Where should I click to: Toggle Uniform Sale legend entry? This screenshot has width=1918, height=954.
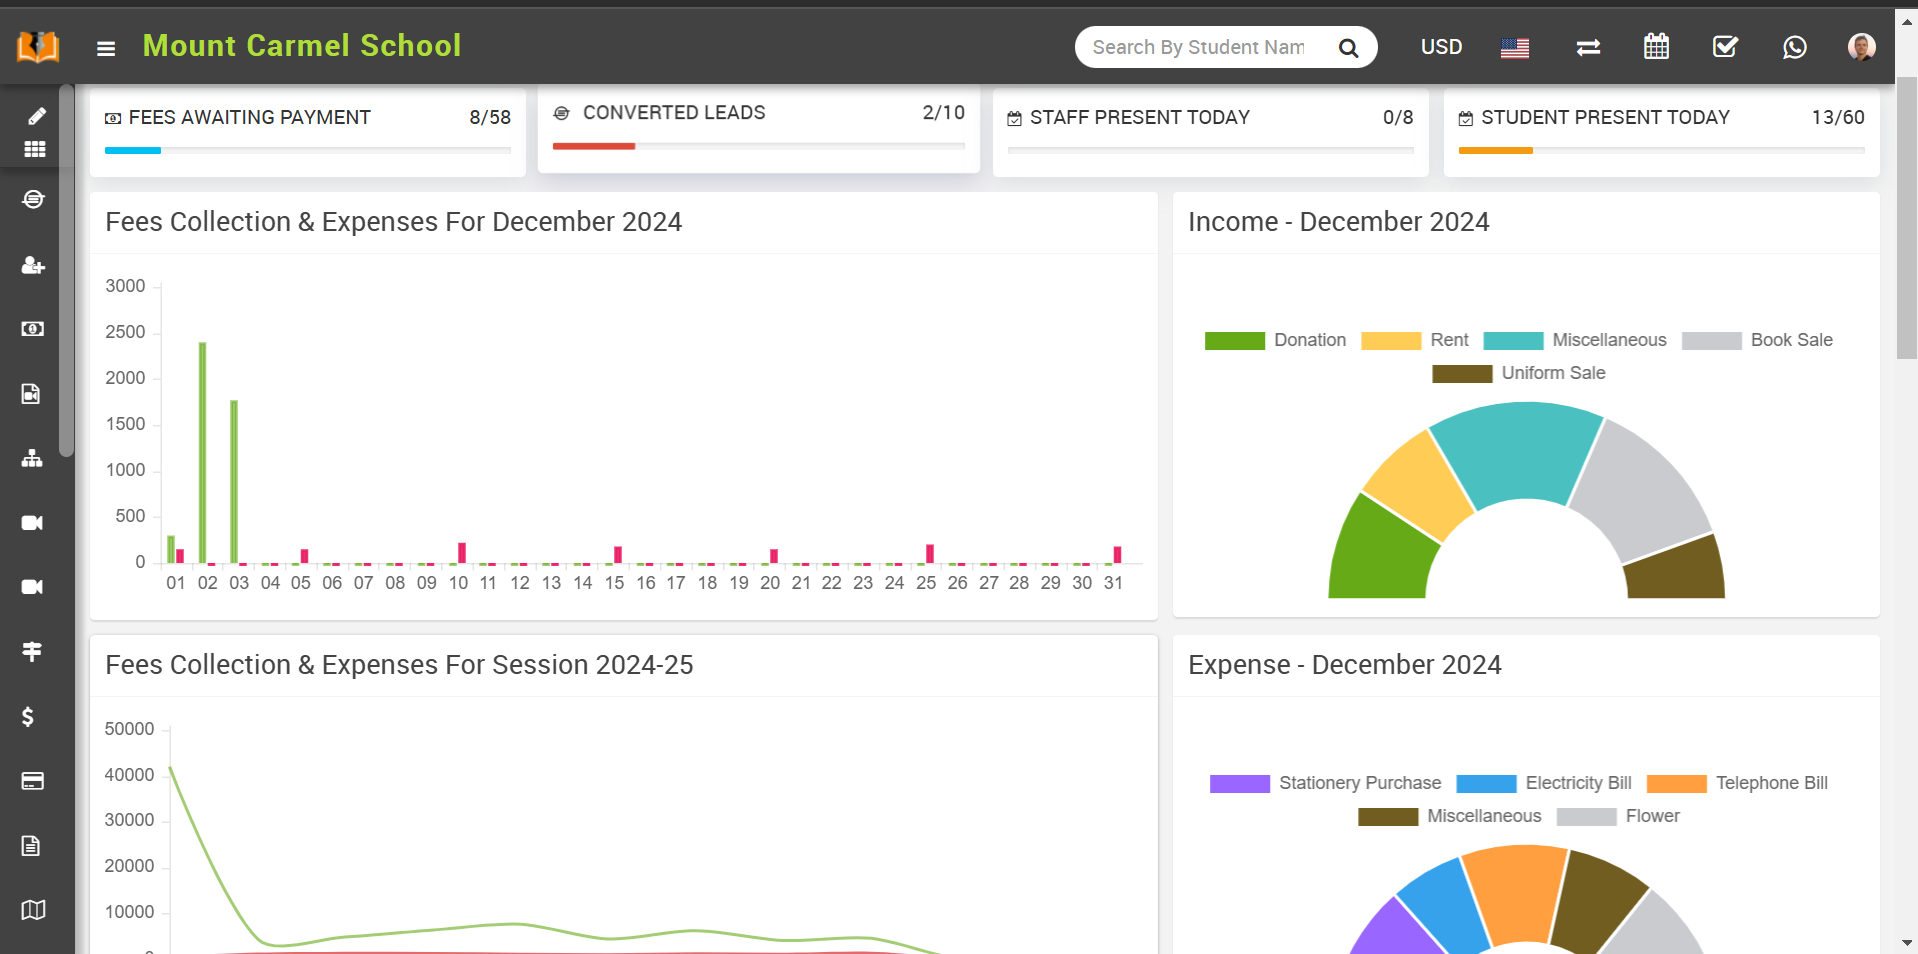point(1519,373)
